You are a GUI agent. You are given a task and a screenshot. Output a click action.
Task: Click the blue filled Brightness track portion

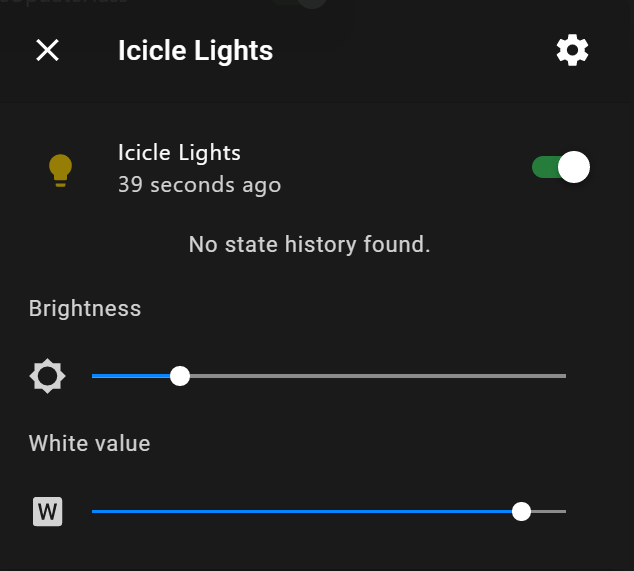pos(130,376)
